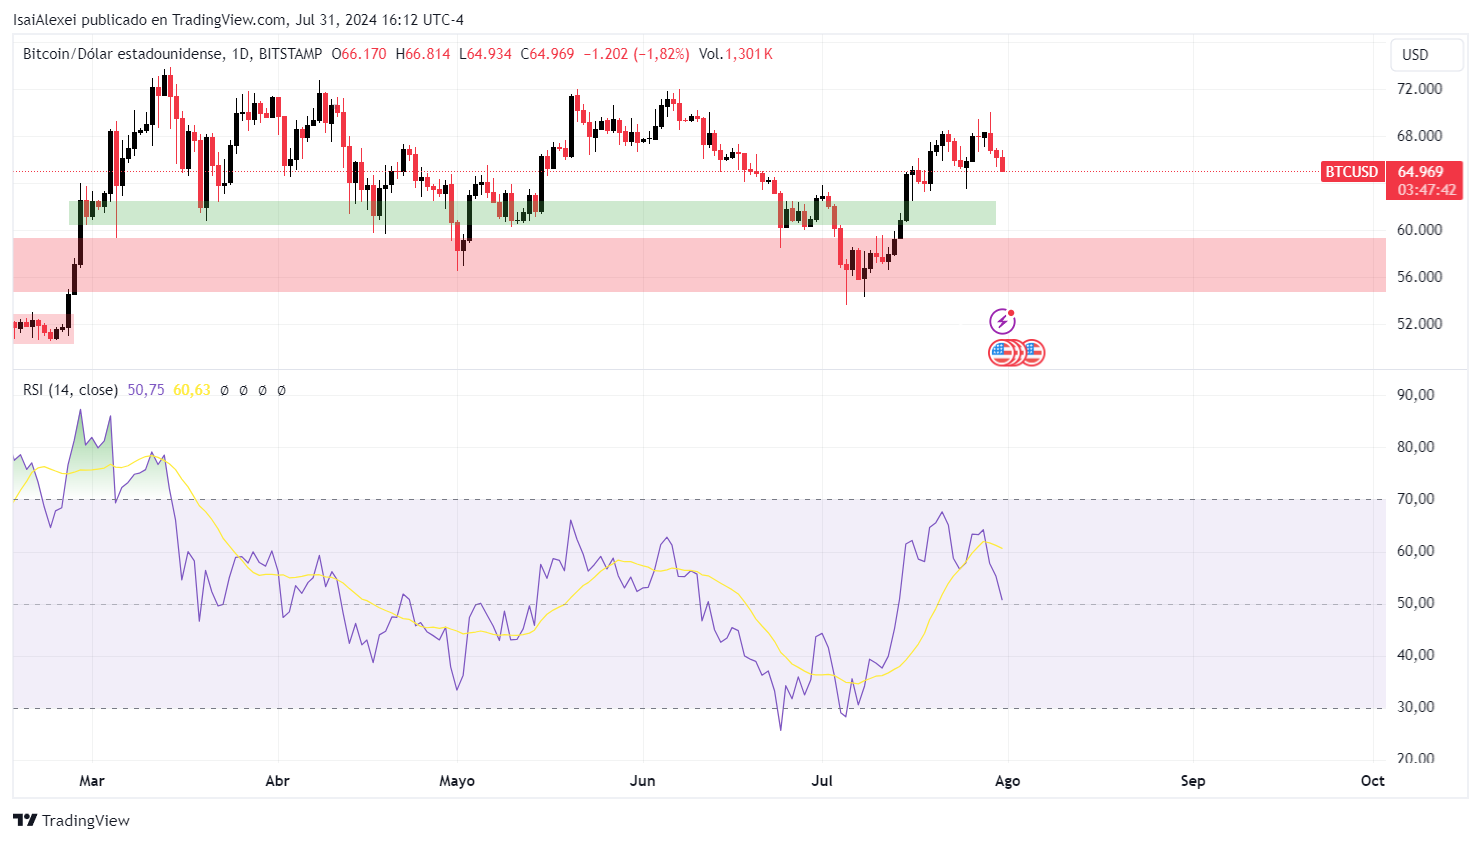1481x842 pixels.
Task: Click the Jul label on the time axis
Action: coord(822,781)
